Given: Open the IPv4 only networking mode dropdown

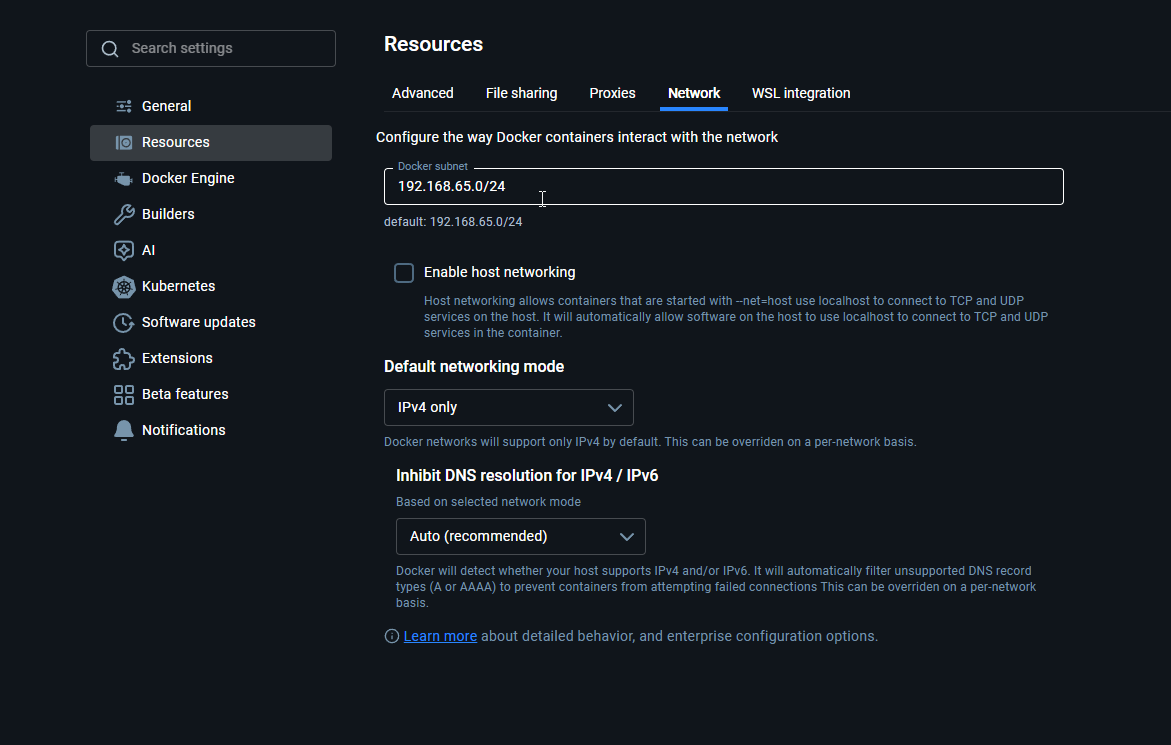Looking at the screenshot, I should [508, 407].
